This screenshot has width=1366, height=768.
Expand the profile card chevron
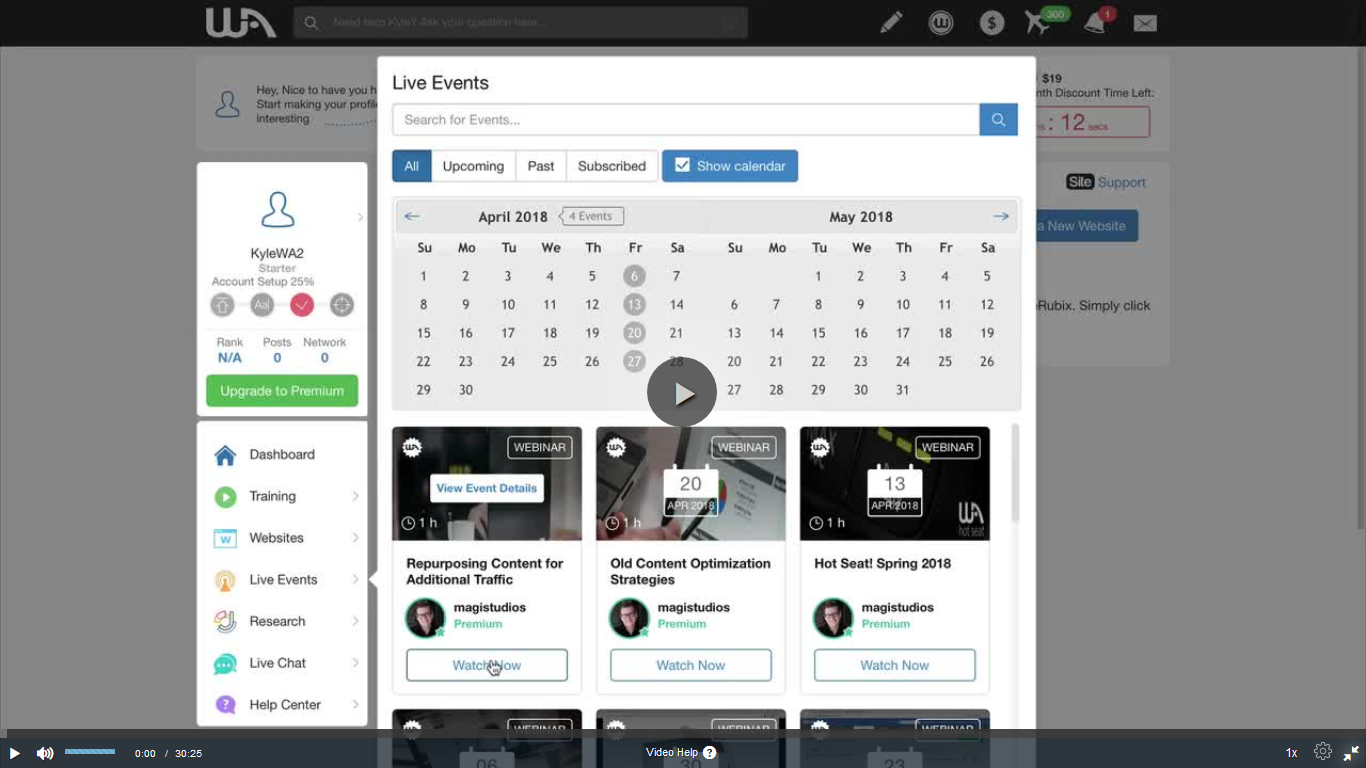tap(360, 217)
